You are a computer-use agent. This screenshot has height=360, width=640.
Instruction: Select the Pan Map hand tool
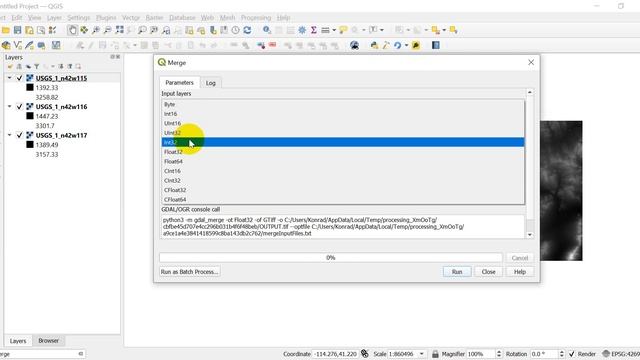(x=72, y=30)
